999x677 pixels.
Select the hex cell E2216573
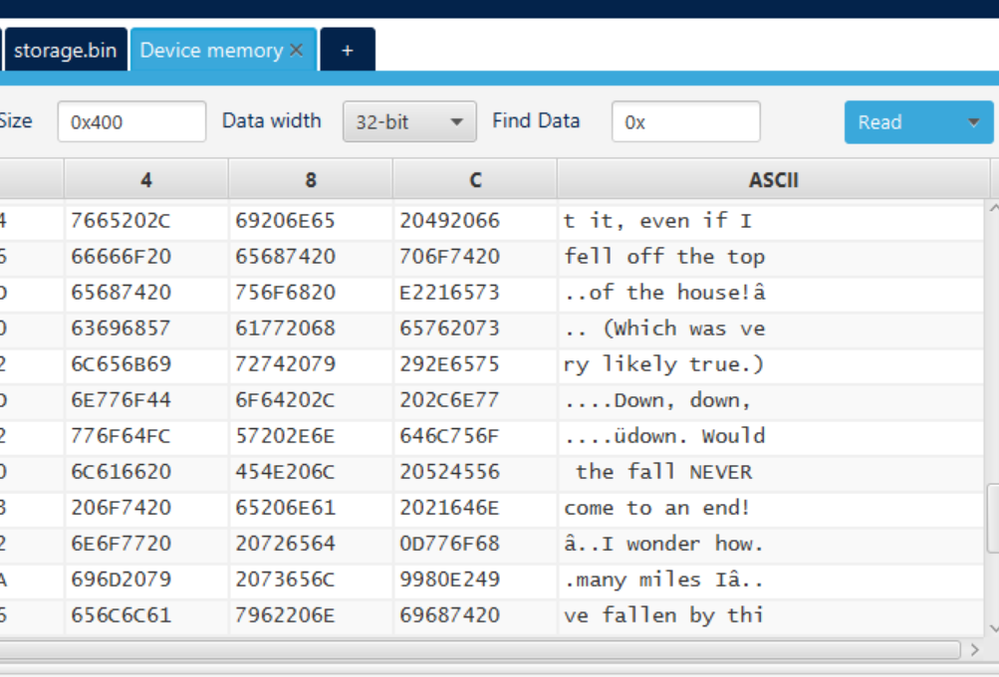tap(449, 293)
